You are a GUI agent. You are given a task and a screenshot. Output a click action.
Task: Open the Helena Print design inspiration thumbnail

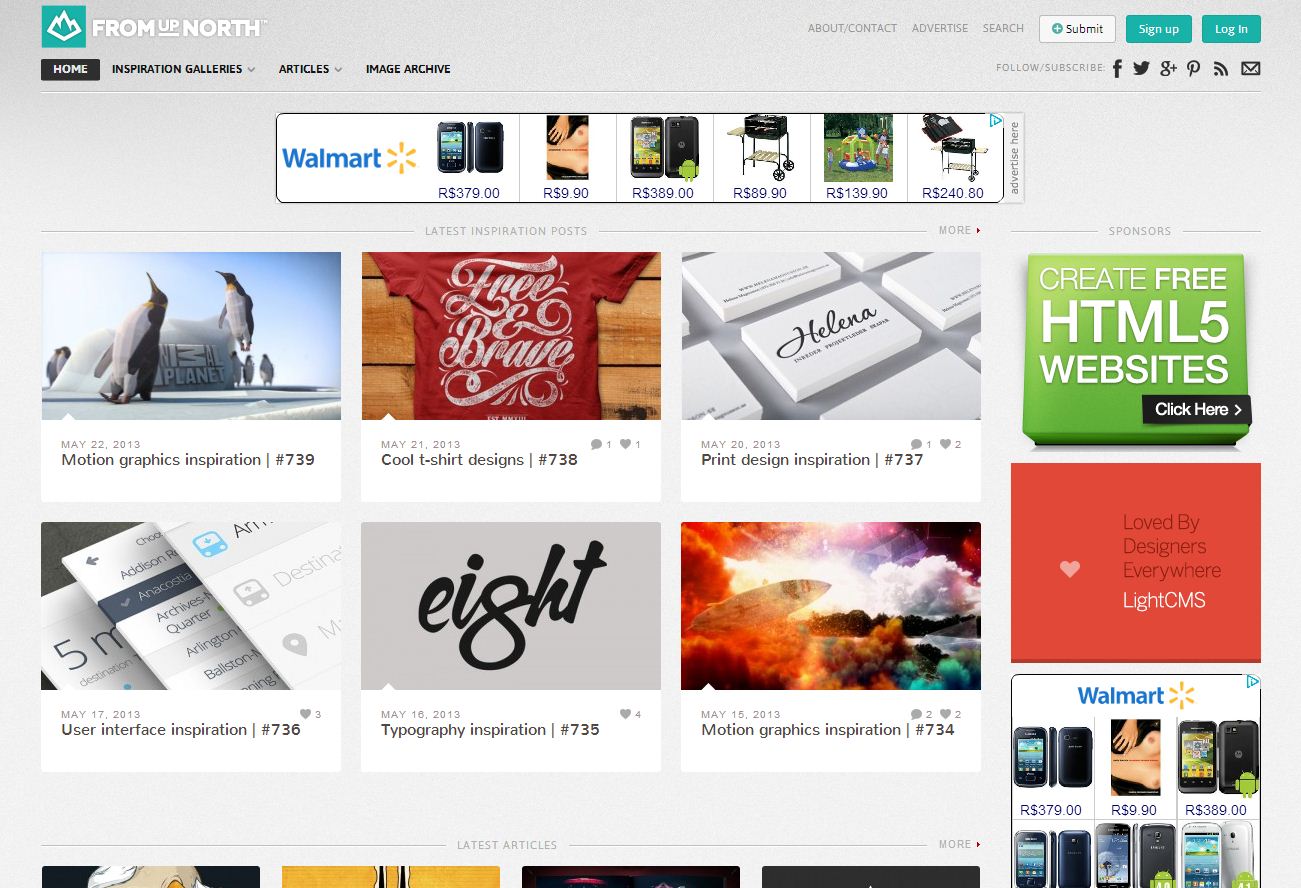[831, 335]
